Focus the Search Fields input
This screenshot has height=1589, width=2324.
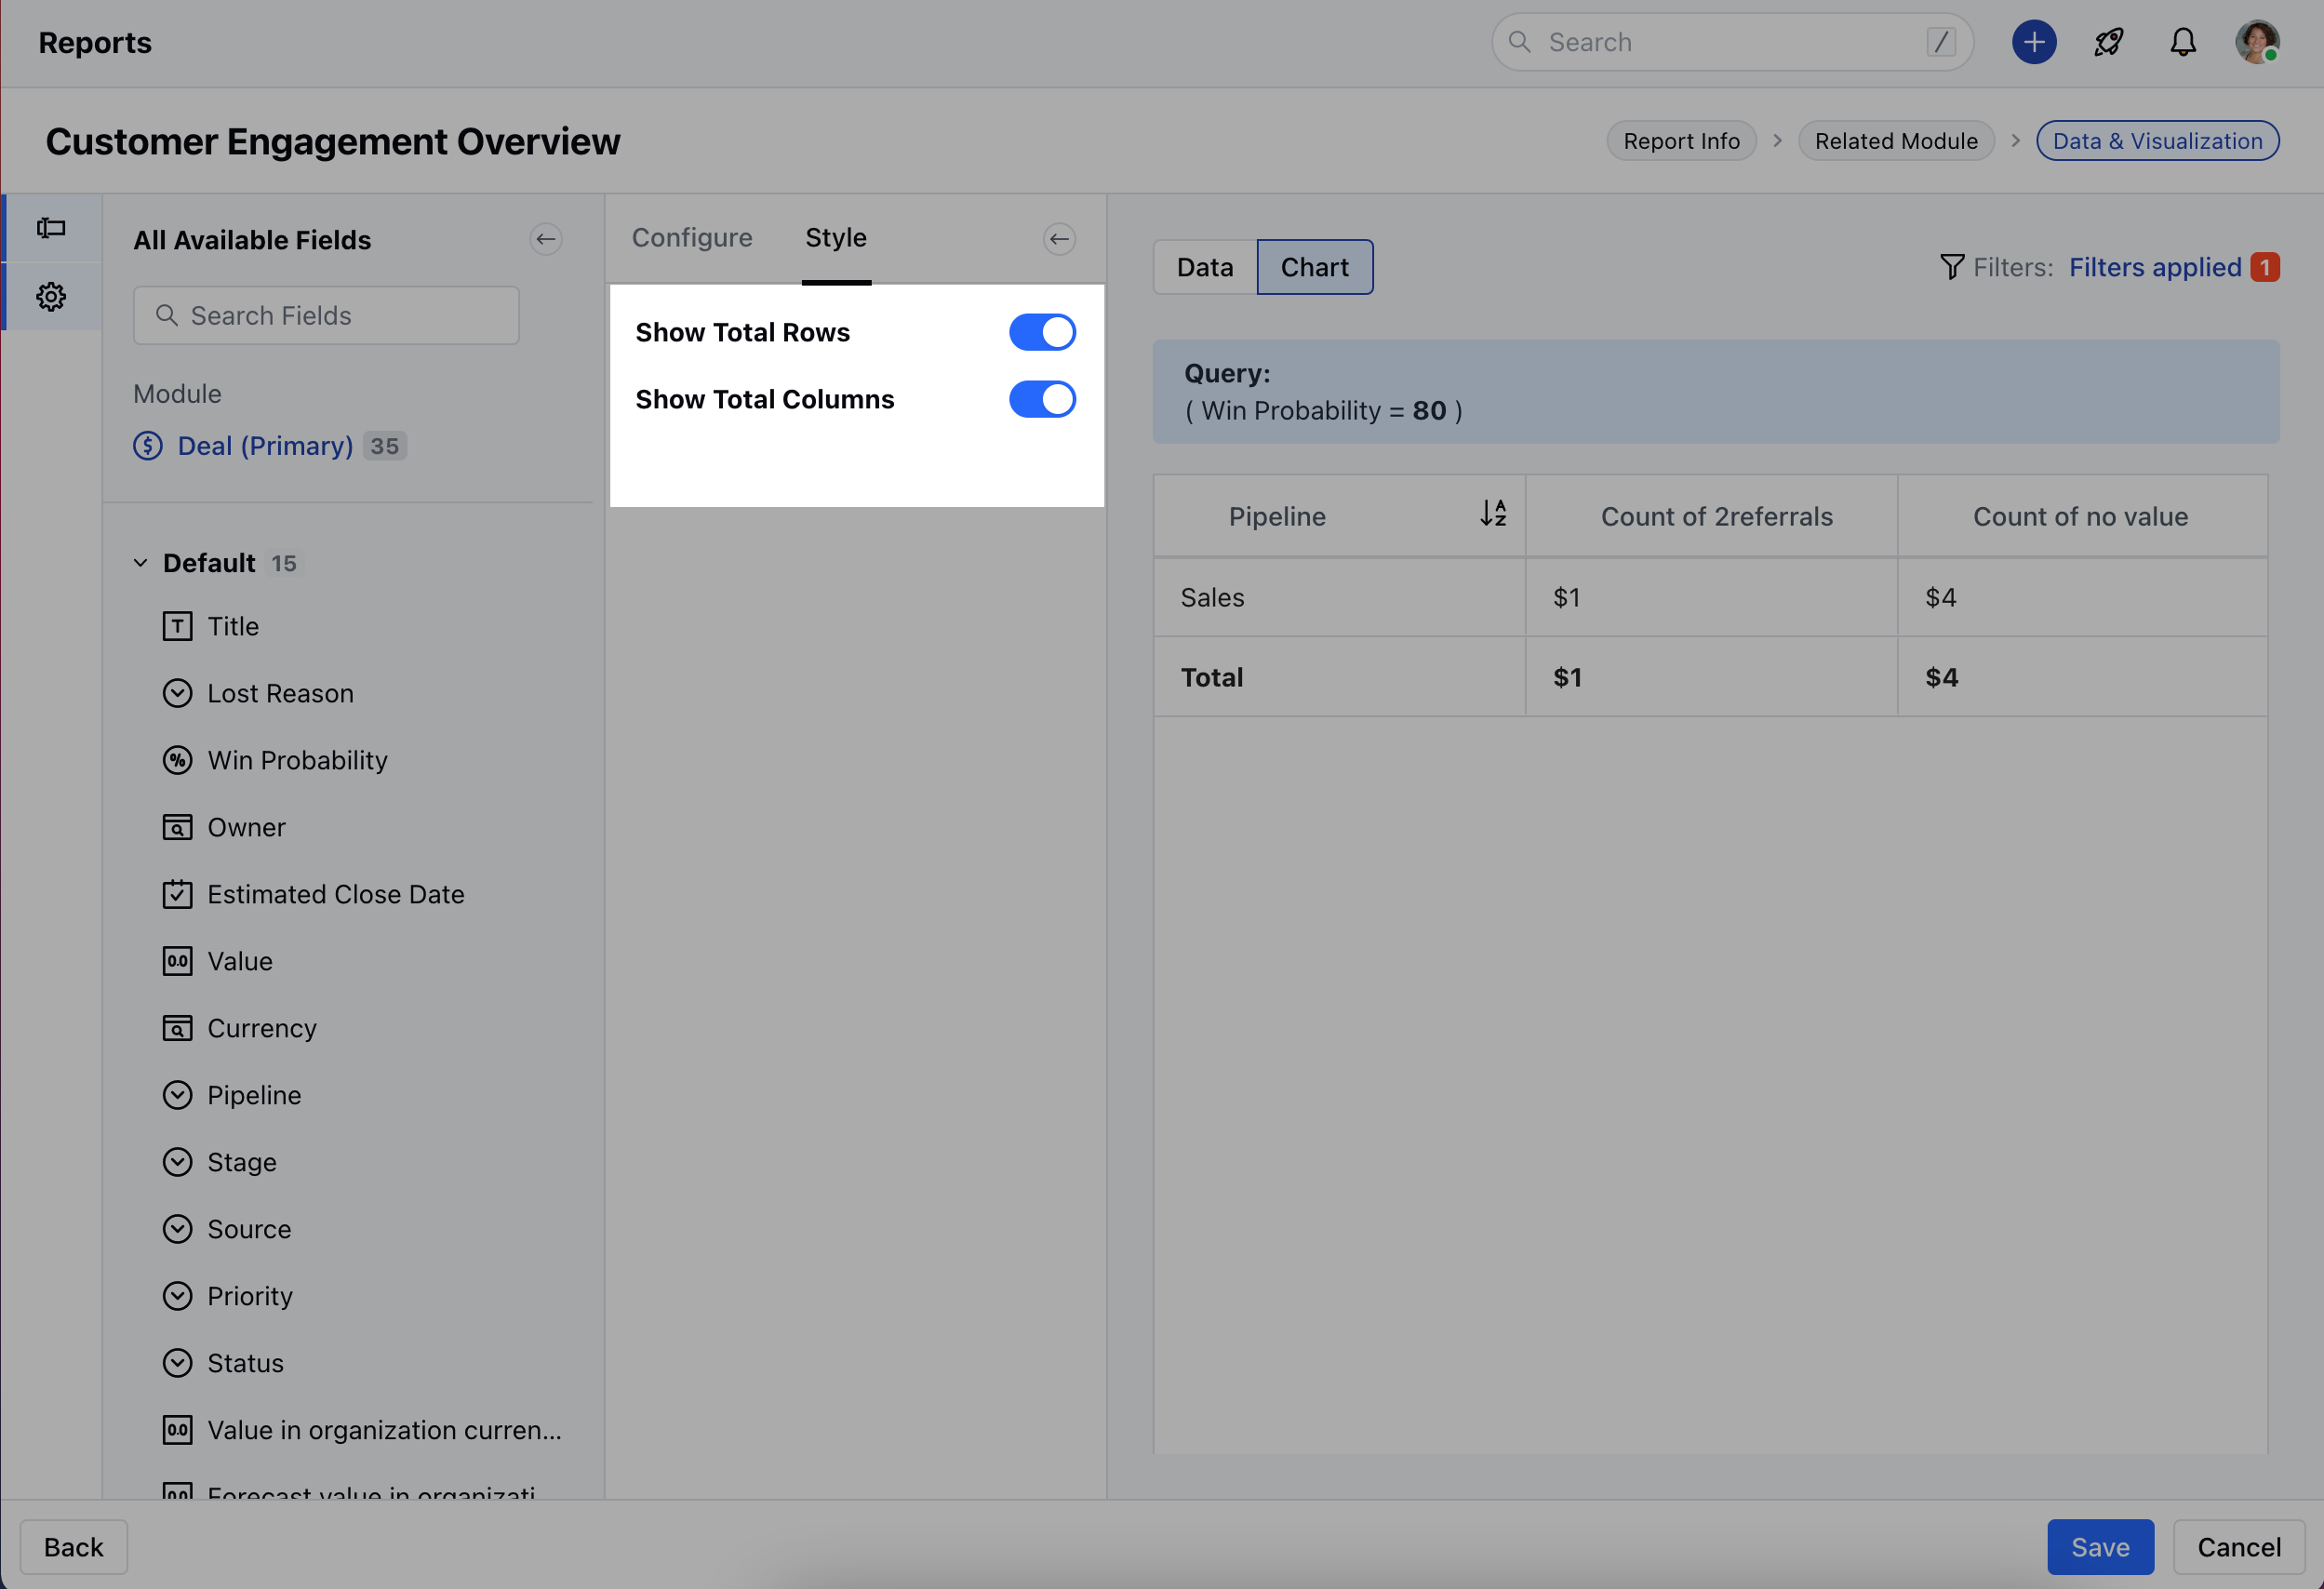click(x=326, y=316)
